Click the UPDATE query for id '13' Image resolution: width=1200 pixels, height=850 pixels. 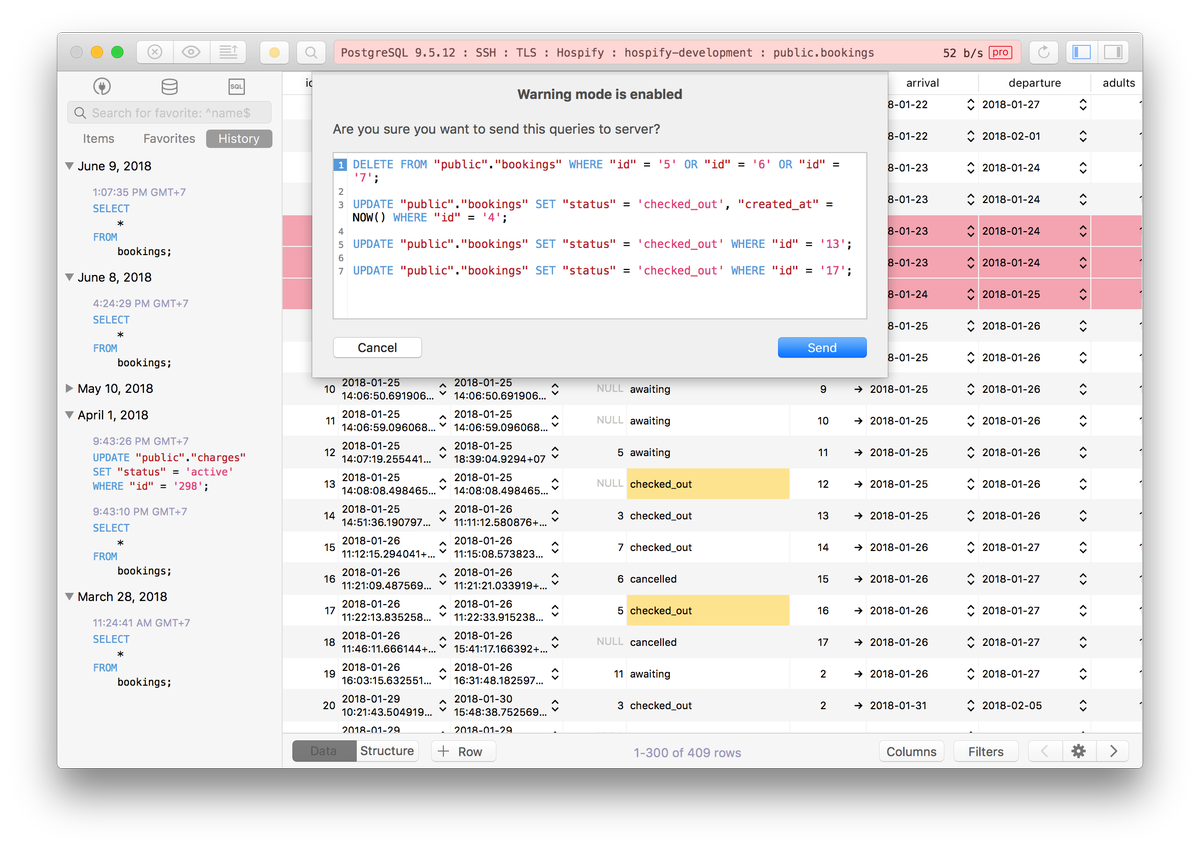coord(602,244)
